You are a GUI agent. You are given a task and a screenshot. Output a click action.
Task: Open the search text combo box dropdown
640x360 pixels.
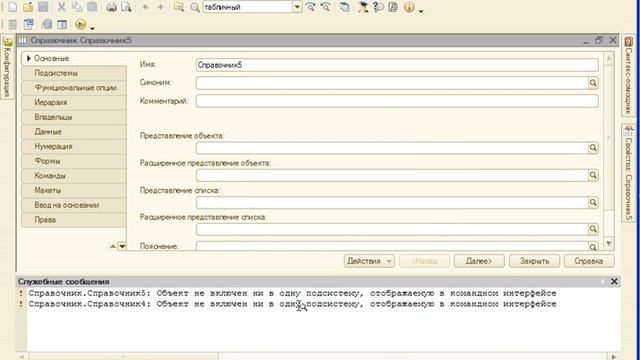click(x=297, y=7)
